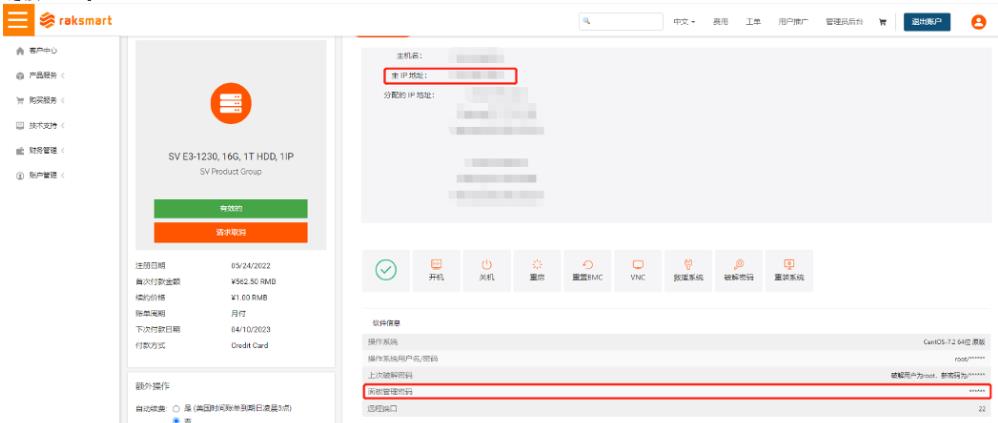Click the CentOS-7.2 64位 operating system value
The image size is (998, 423).
pos(954,342)
